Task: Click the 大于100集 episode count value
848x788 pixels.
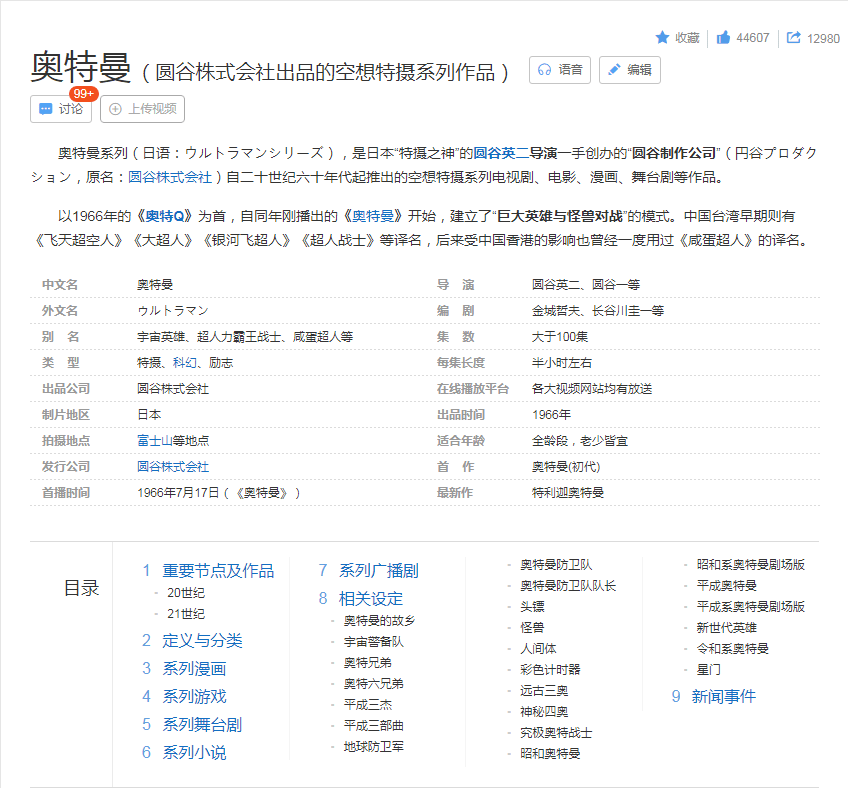Action: [560, 336]
